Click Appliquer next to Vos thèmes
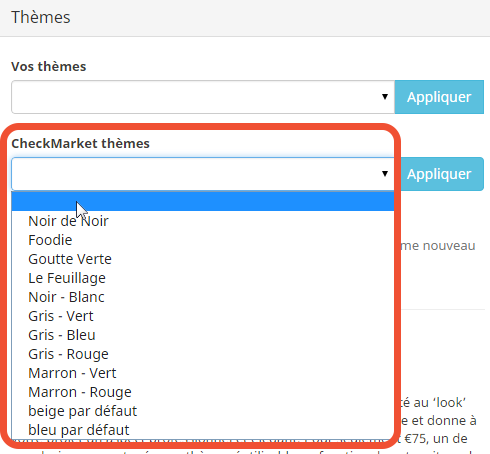490x454 pixels. [439, 97]
